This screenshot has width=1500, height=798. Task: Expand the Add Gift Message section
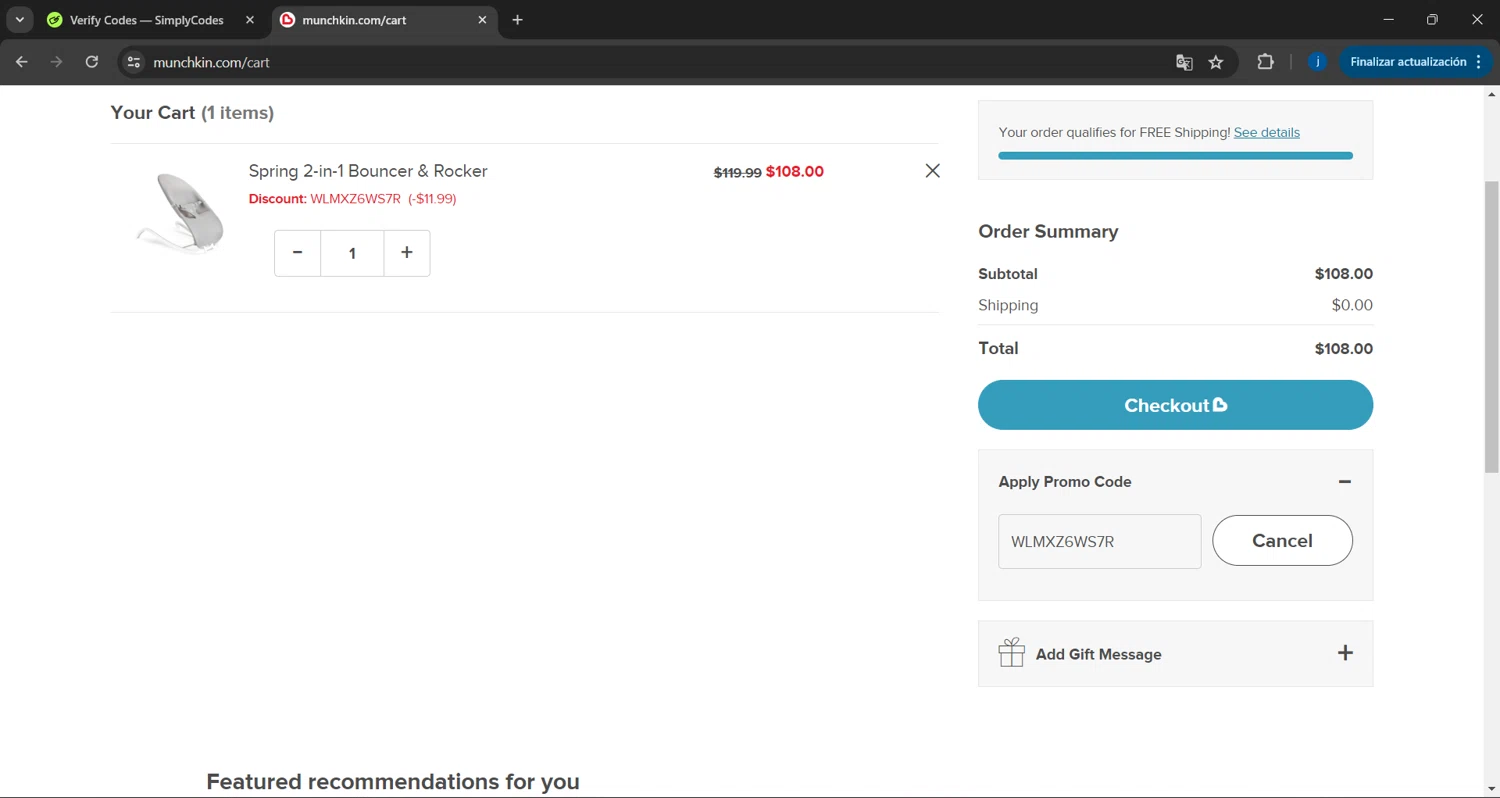click(x=1345, y=653)
